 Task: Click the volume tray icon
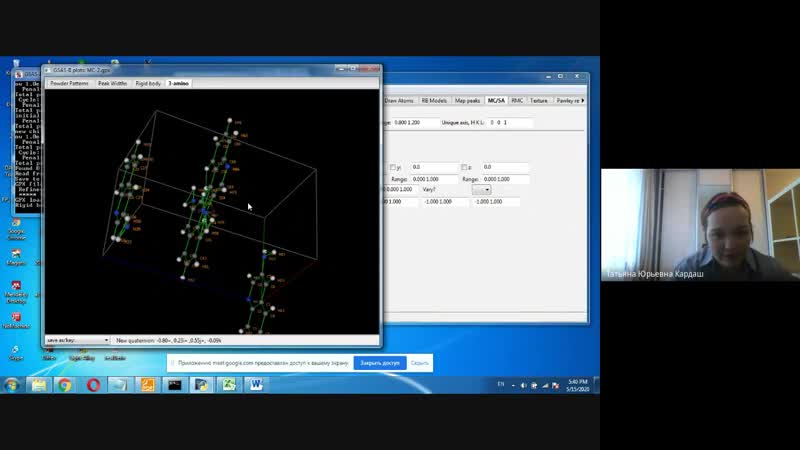(x=523, y=386)
